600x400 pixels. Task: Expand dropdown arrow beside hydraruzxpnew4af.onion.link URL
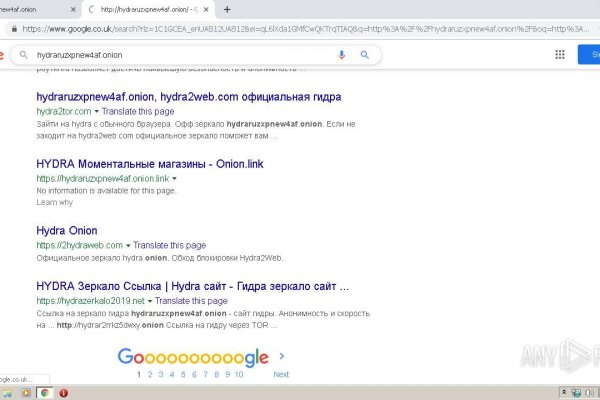[175, 178]
